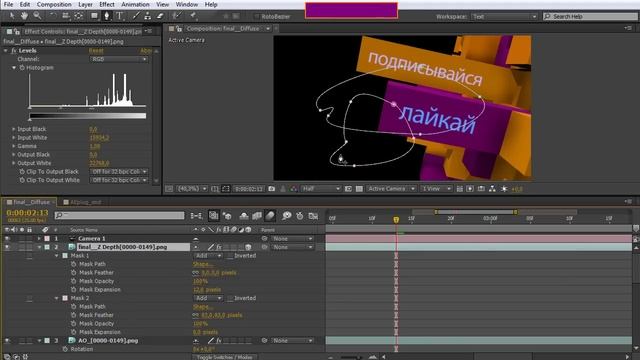This screenshot has width=640, height=360.
Task: Toggle Motion Blur for the composition
Action: tap(270, 216)
